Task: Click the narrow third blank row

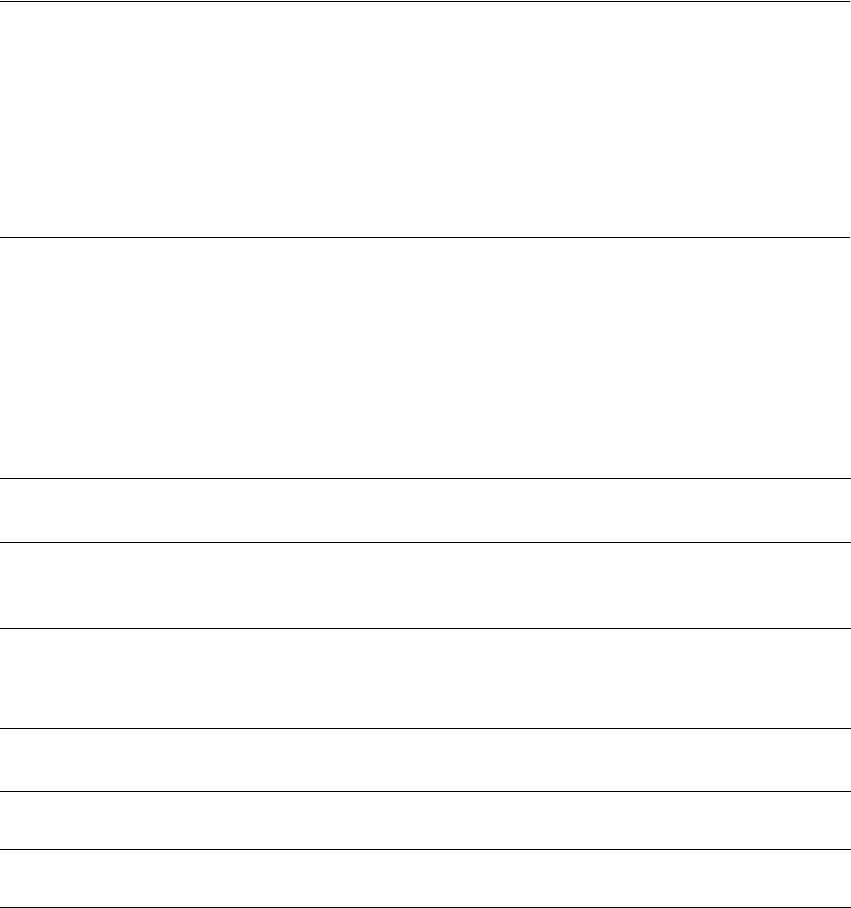Action: click(425, 510)
